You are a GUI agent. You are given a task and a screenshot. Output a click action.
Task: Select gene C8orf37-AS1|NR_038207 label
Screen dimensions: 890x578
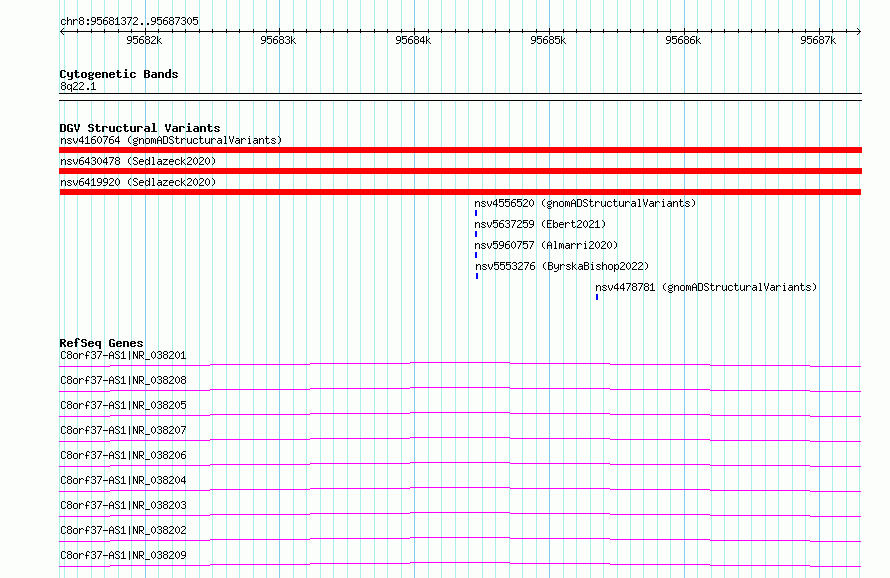(123, 430)
